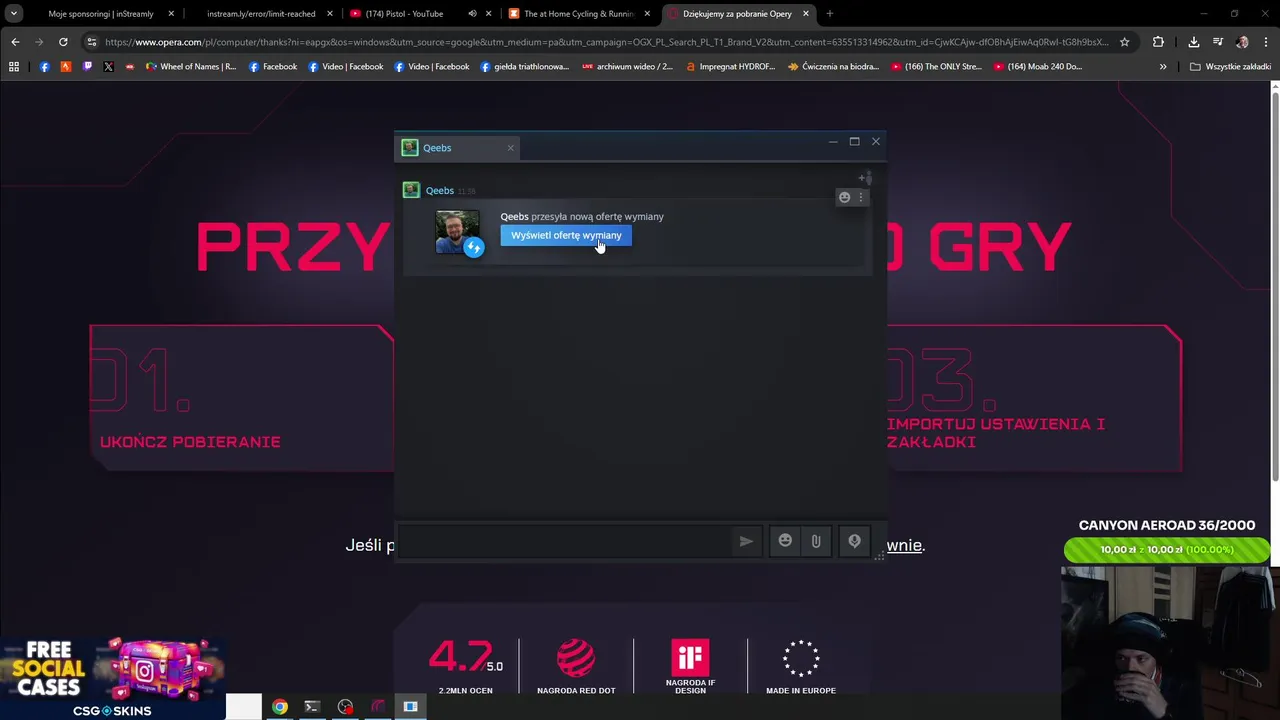
Task: Open the chat emoticon picker
Action: tap(785, 541)
